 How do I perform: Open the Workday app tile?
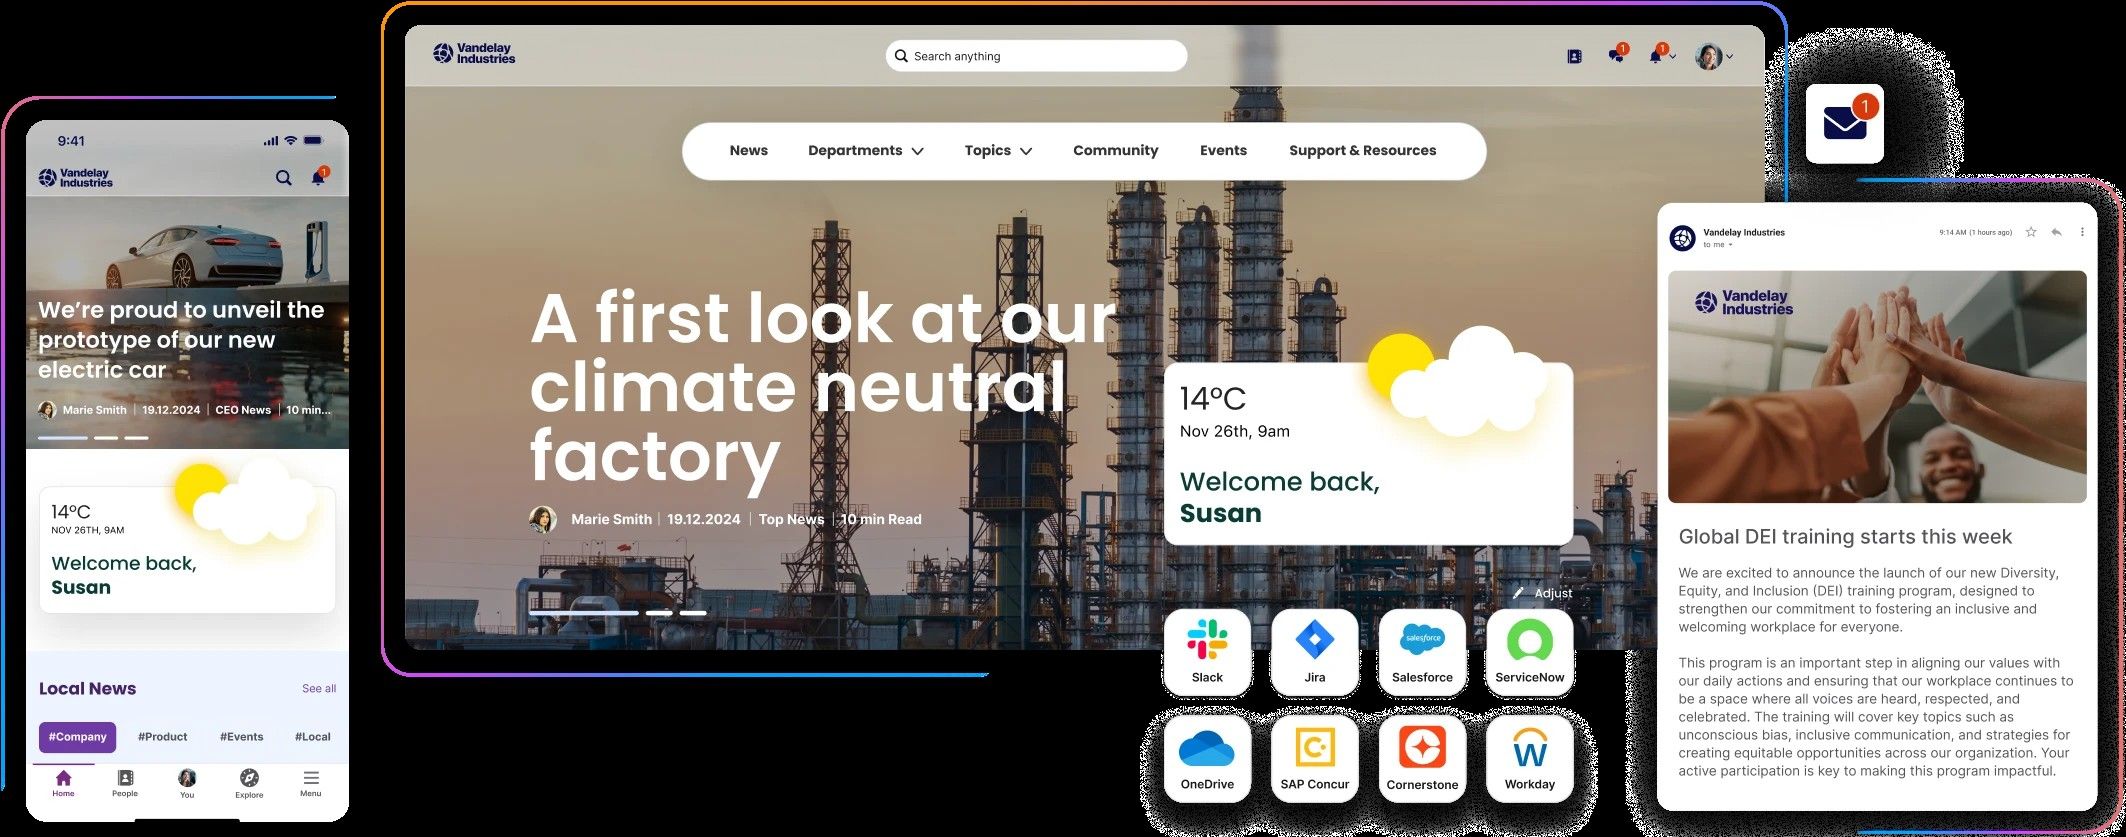(x=1529, y=759)
